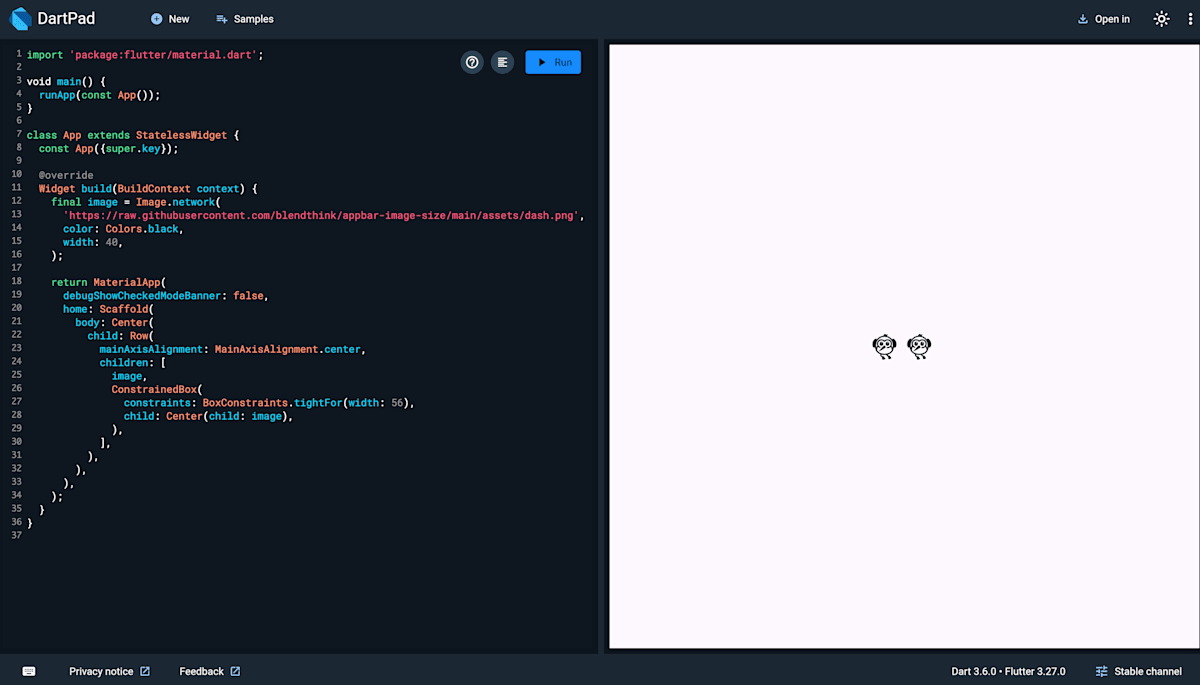Click the DartPad title text
Image resolution: width=1200 pixels, height=685 pixels.
(65, 18)
